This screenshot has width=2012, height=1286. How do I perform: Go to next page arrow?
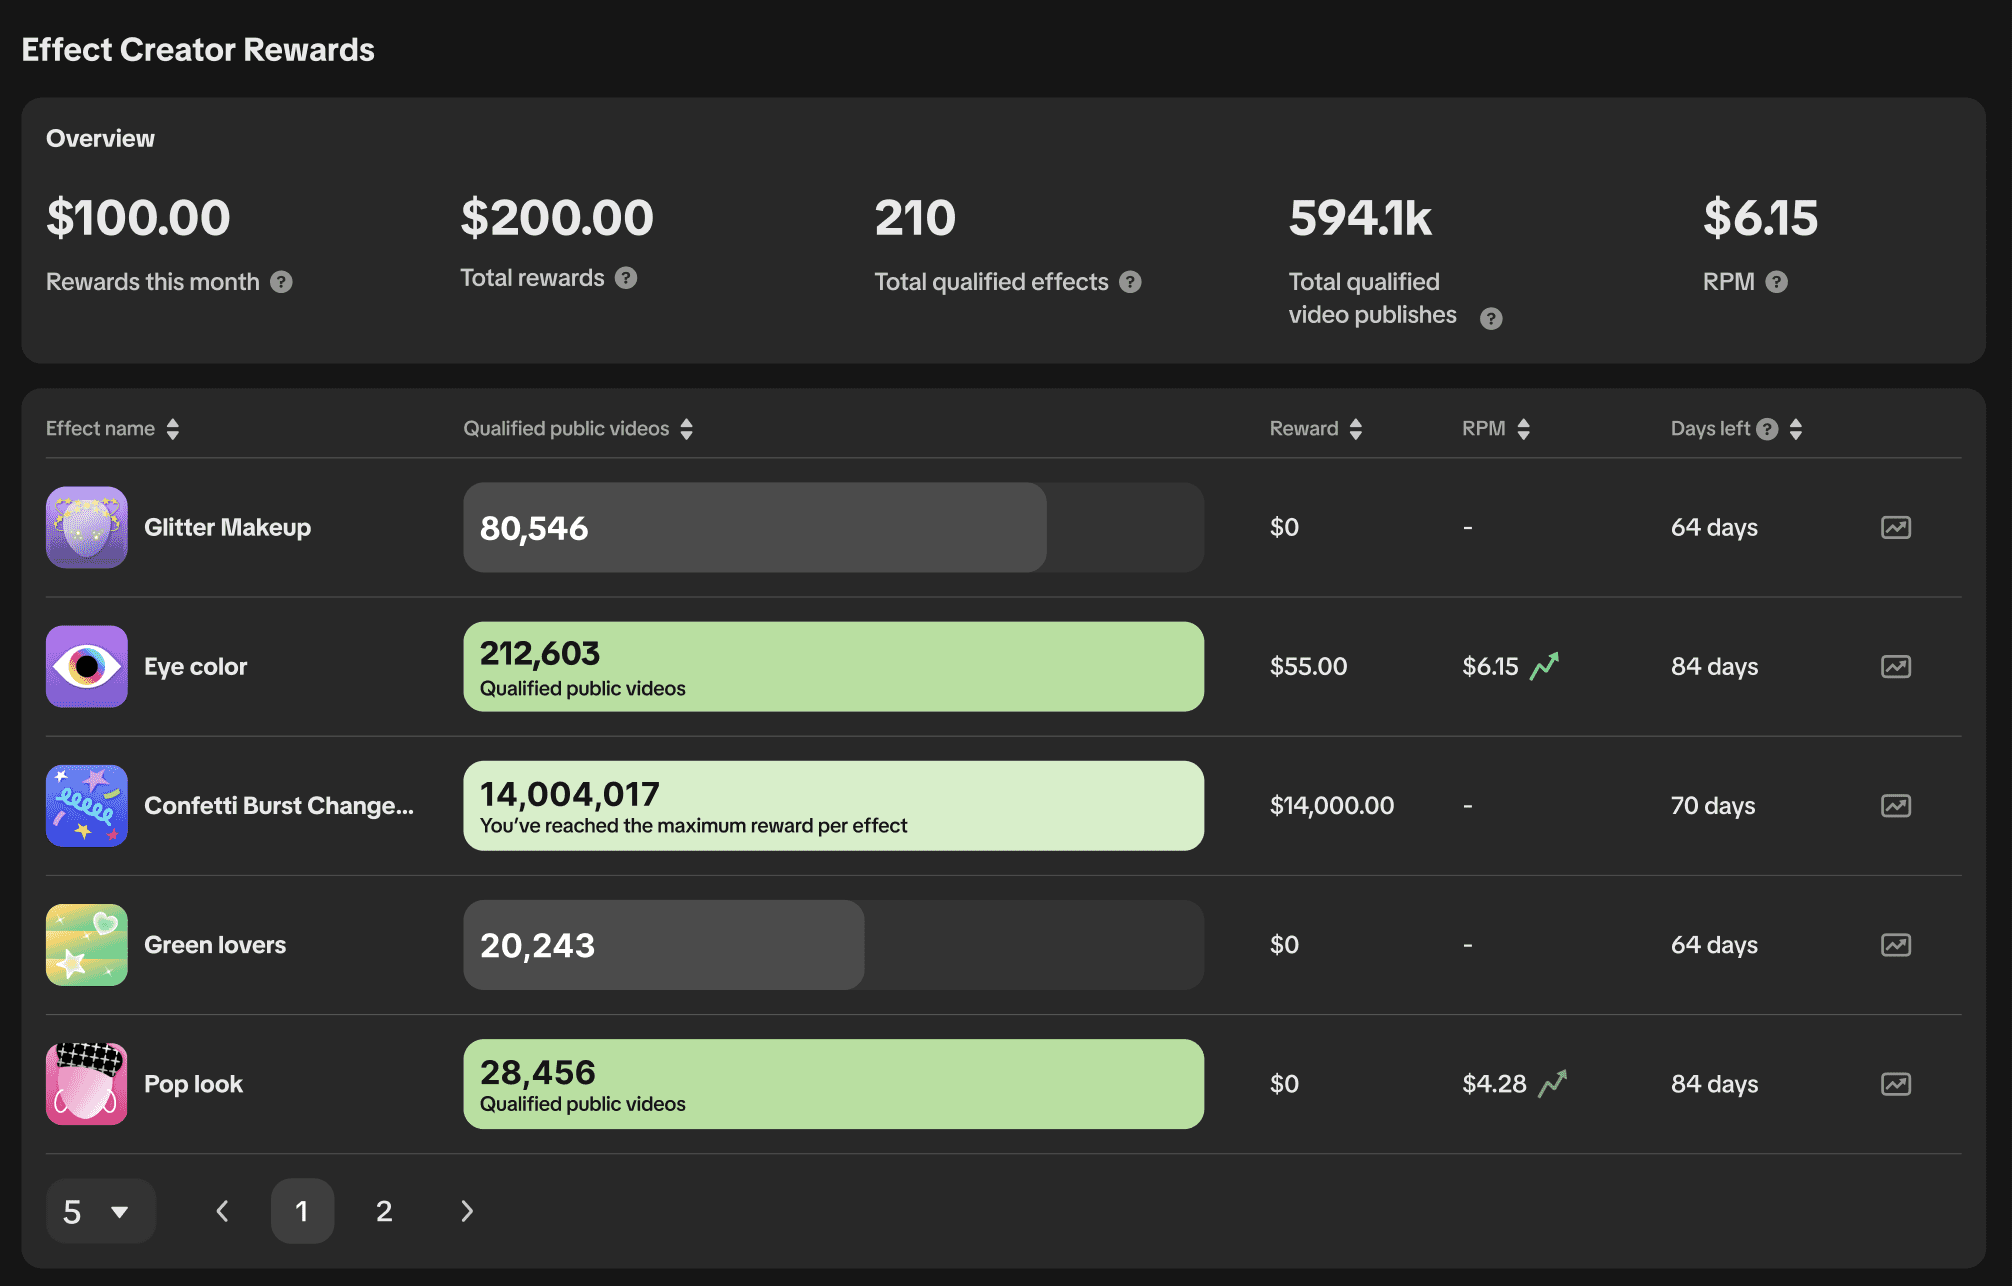click(466, 1211)
